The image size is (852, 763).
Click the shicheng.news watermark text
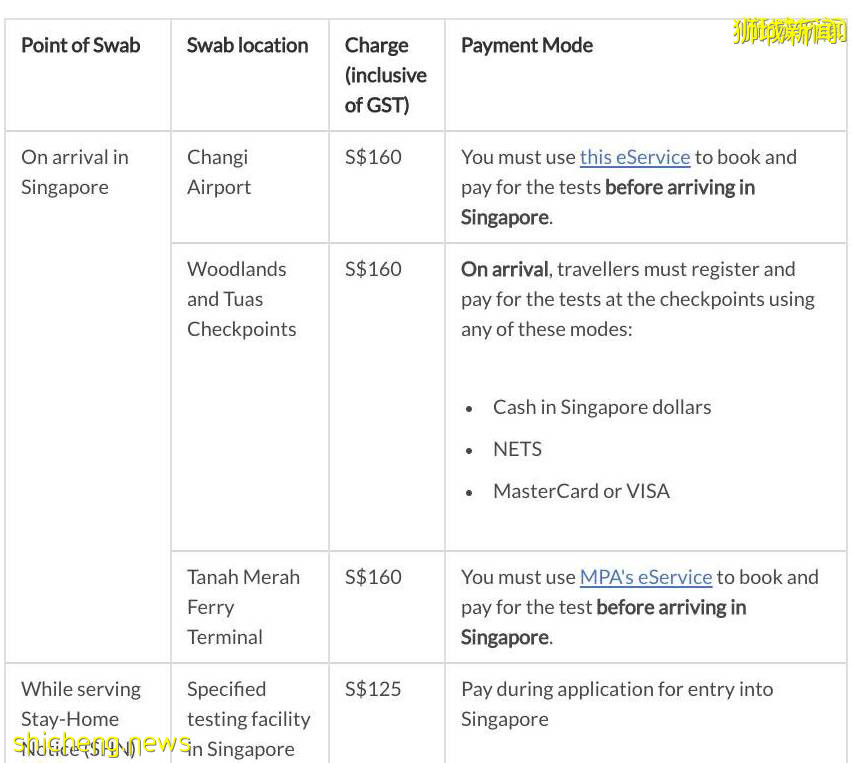tap(102, 744)
